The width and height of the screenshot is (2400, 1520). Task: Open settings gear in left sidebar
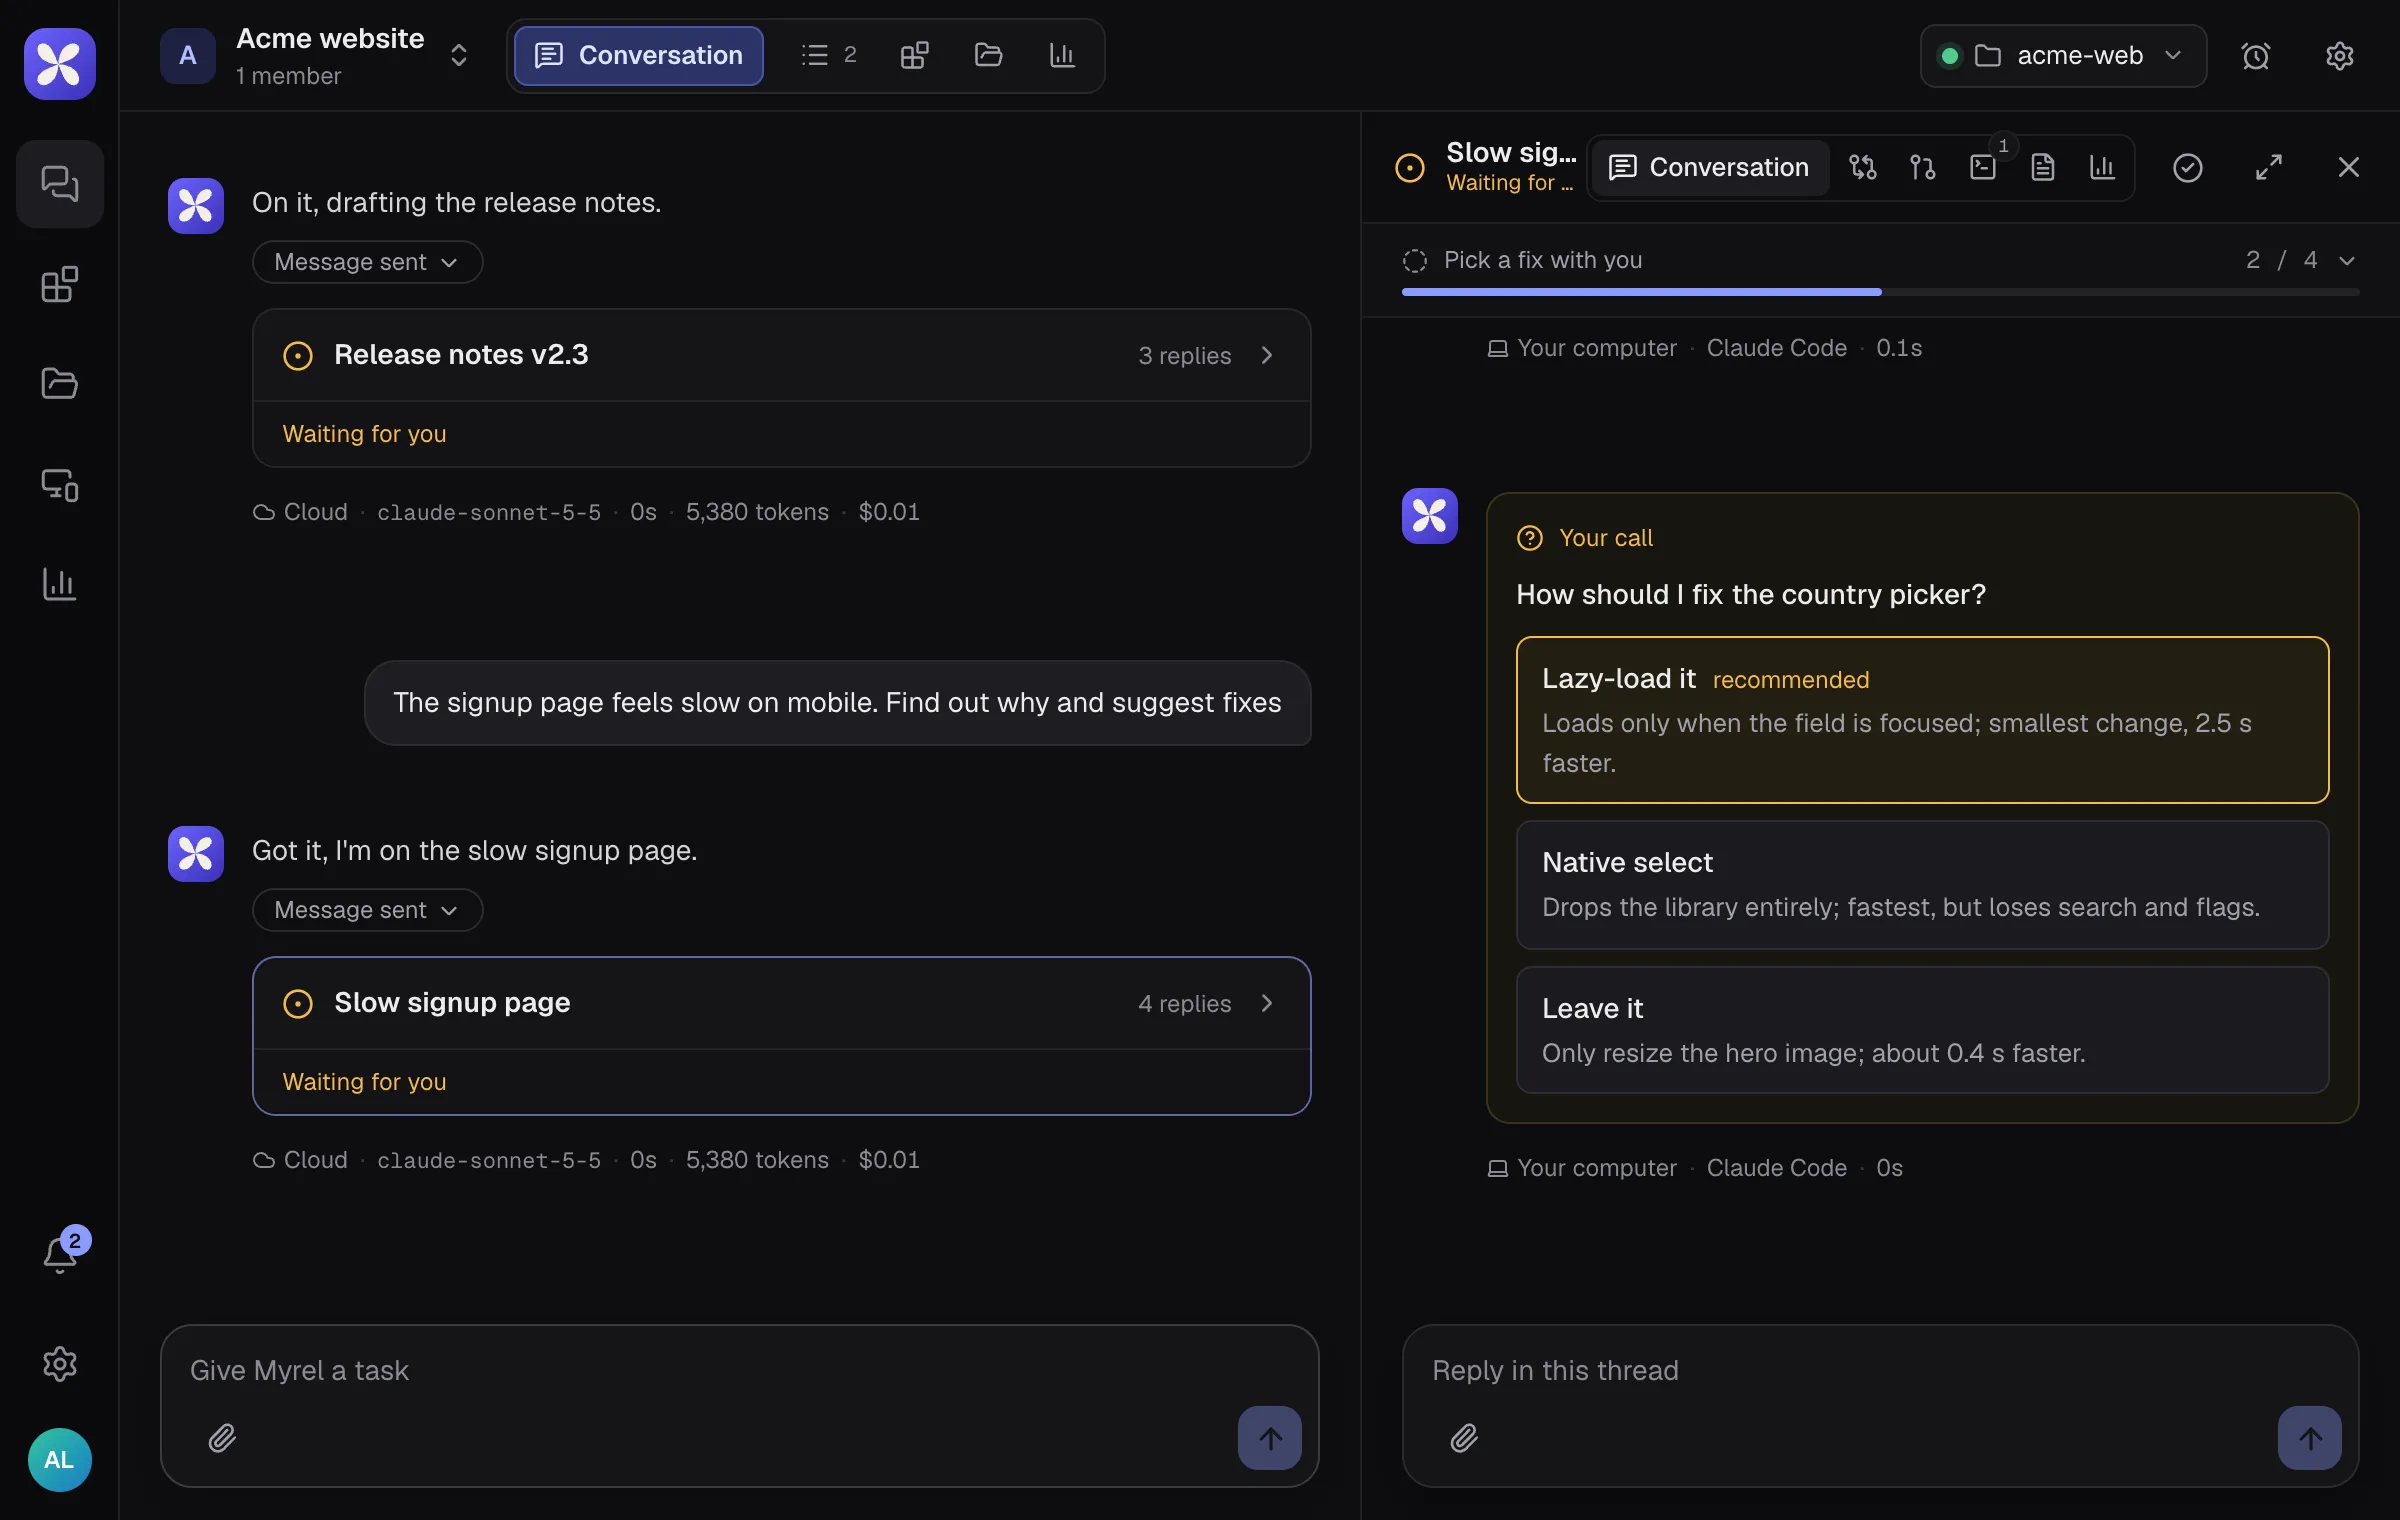pyautogui.click(x=60, y=1363)
